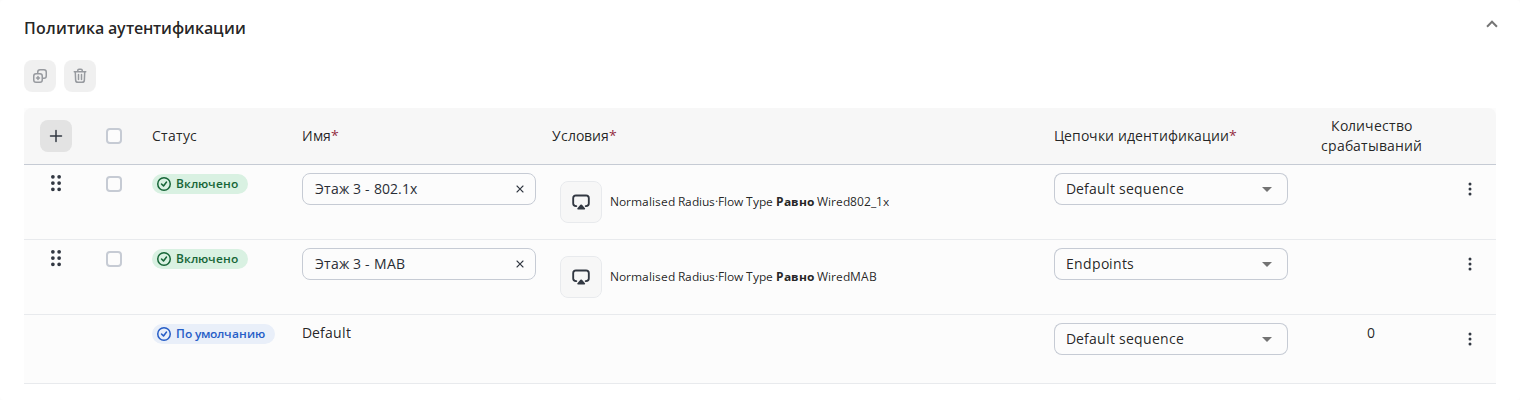Open the Endpoints sequence dropdown
1520x400 pixels.
(1170, 264)
